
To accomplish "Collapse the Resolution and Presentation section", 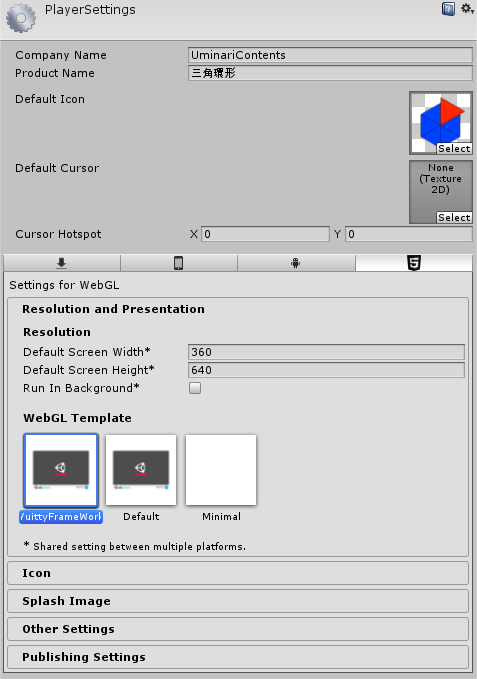I will [113, 309].
